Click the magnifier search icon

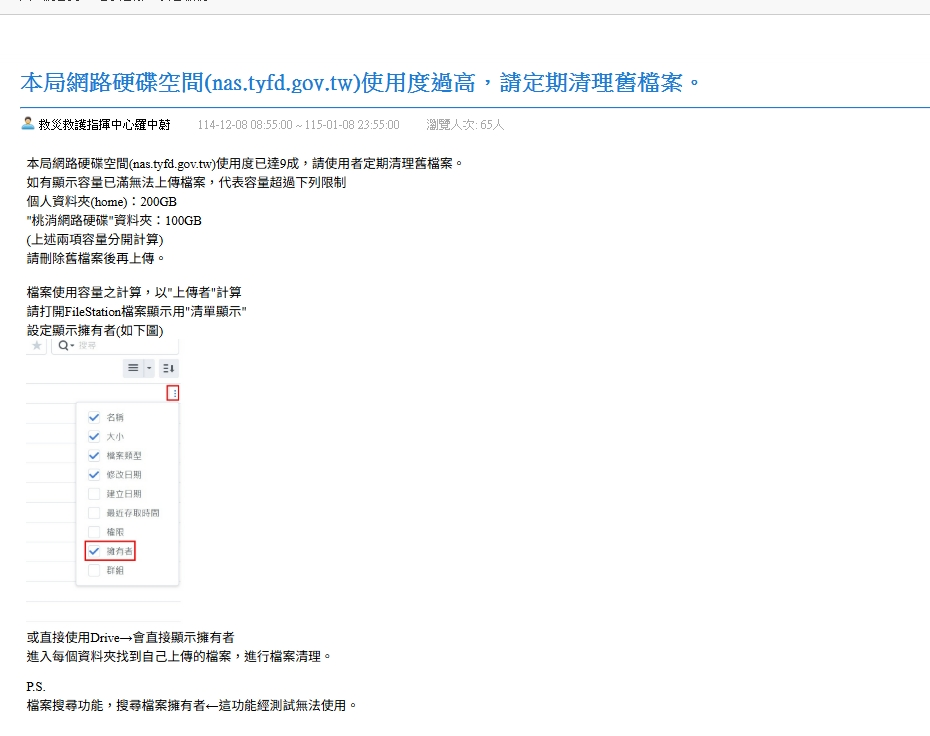click(64, 345)
